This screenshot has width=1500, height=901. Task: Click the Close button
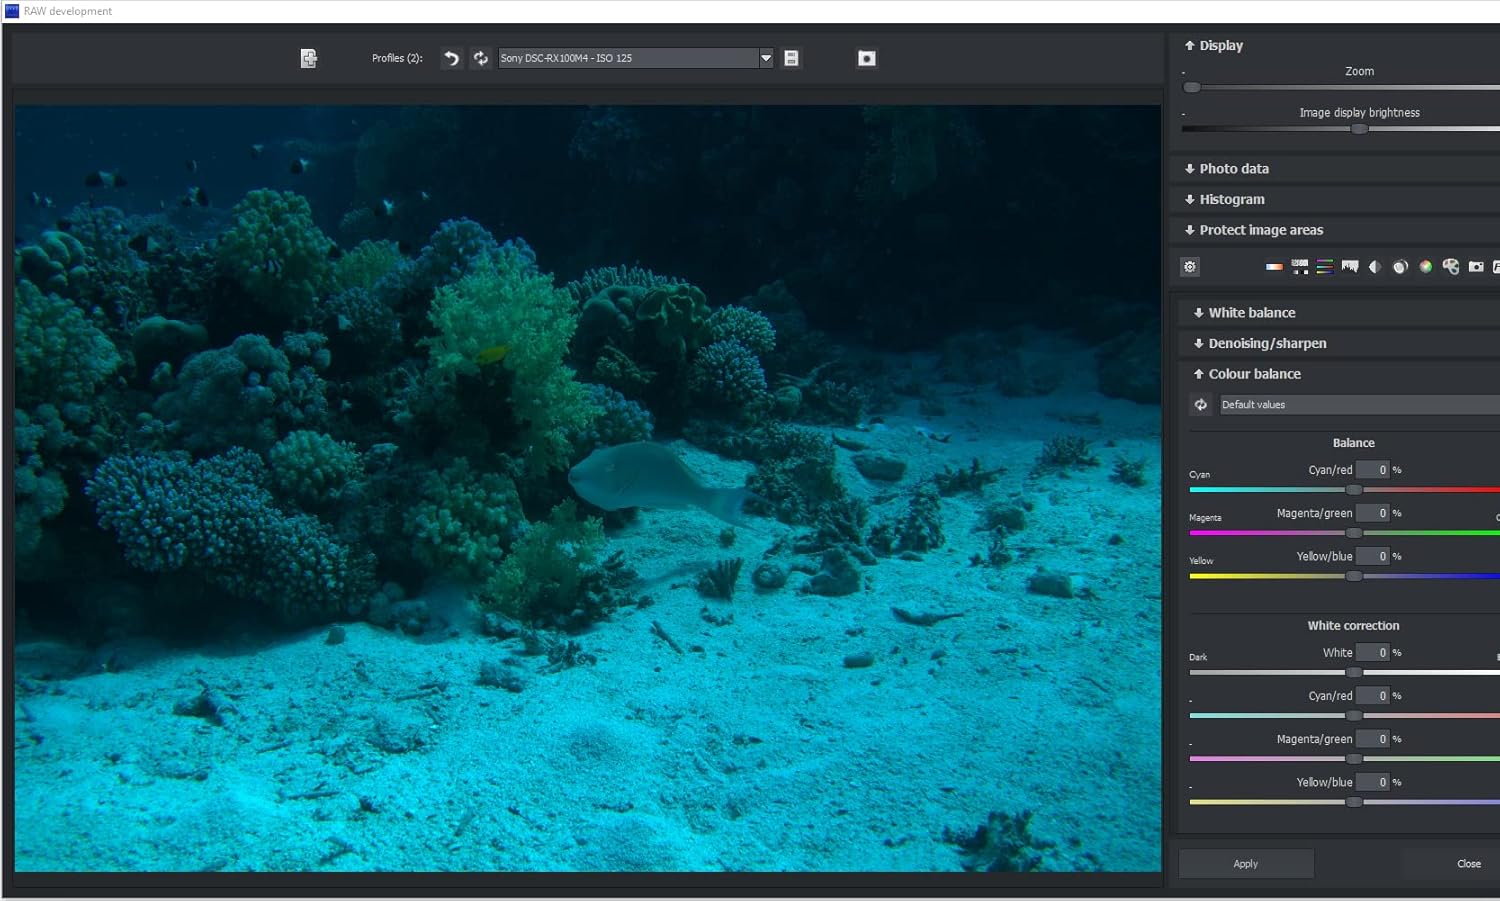point(1467,864)
